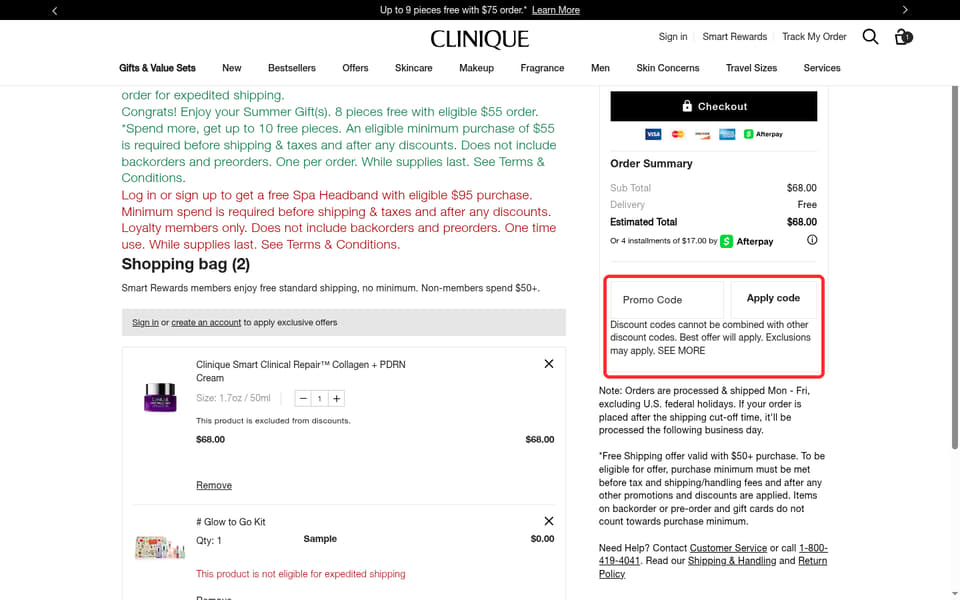
Task: Click the Apply code button
Action: [x=773, y=298]
